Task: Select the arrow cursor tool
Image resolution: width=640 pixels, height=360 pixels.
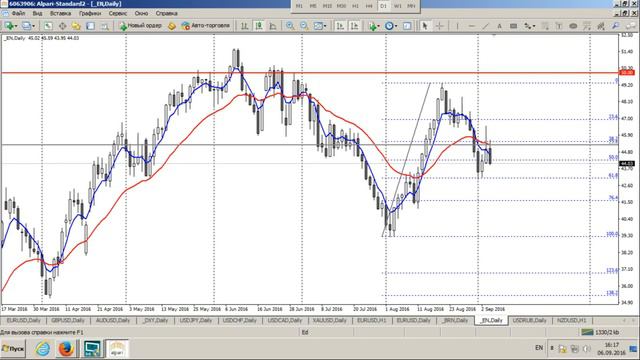Action: [425, 26]
